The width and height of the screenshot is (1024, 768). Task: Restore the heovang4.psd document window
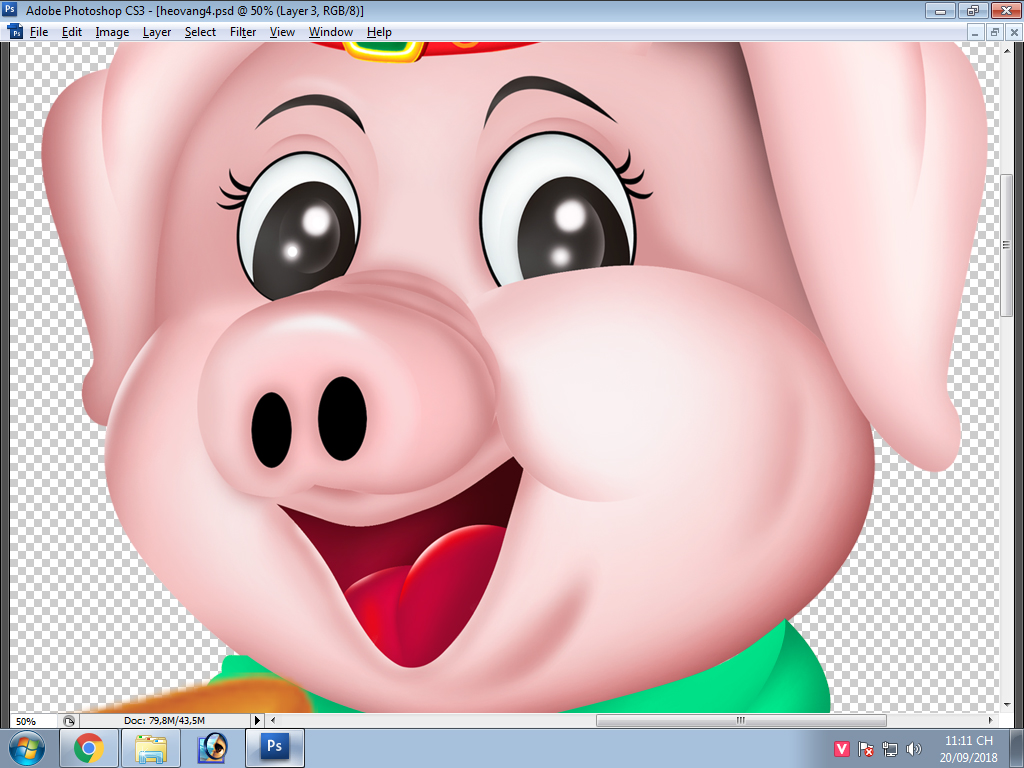click(x=993, y=31)
